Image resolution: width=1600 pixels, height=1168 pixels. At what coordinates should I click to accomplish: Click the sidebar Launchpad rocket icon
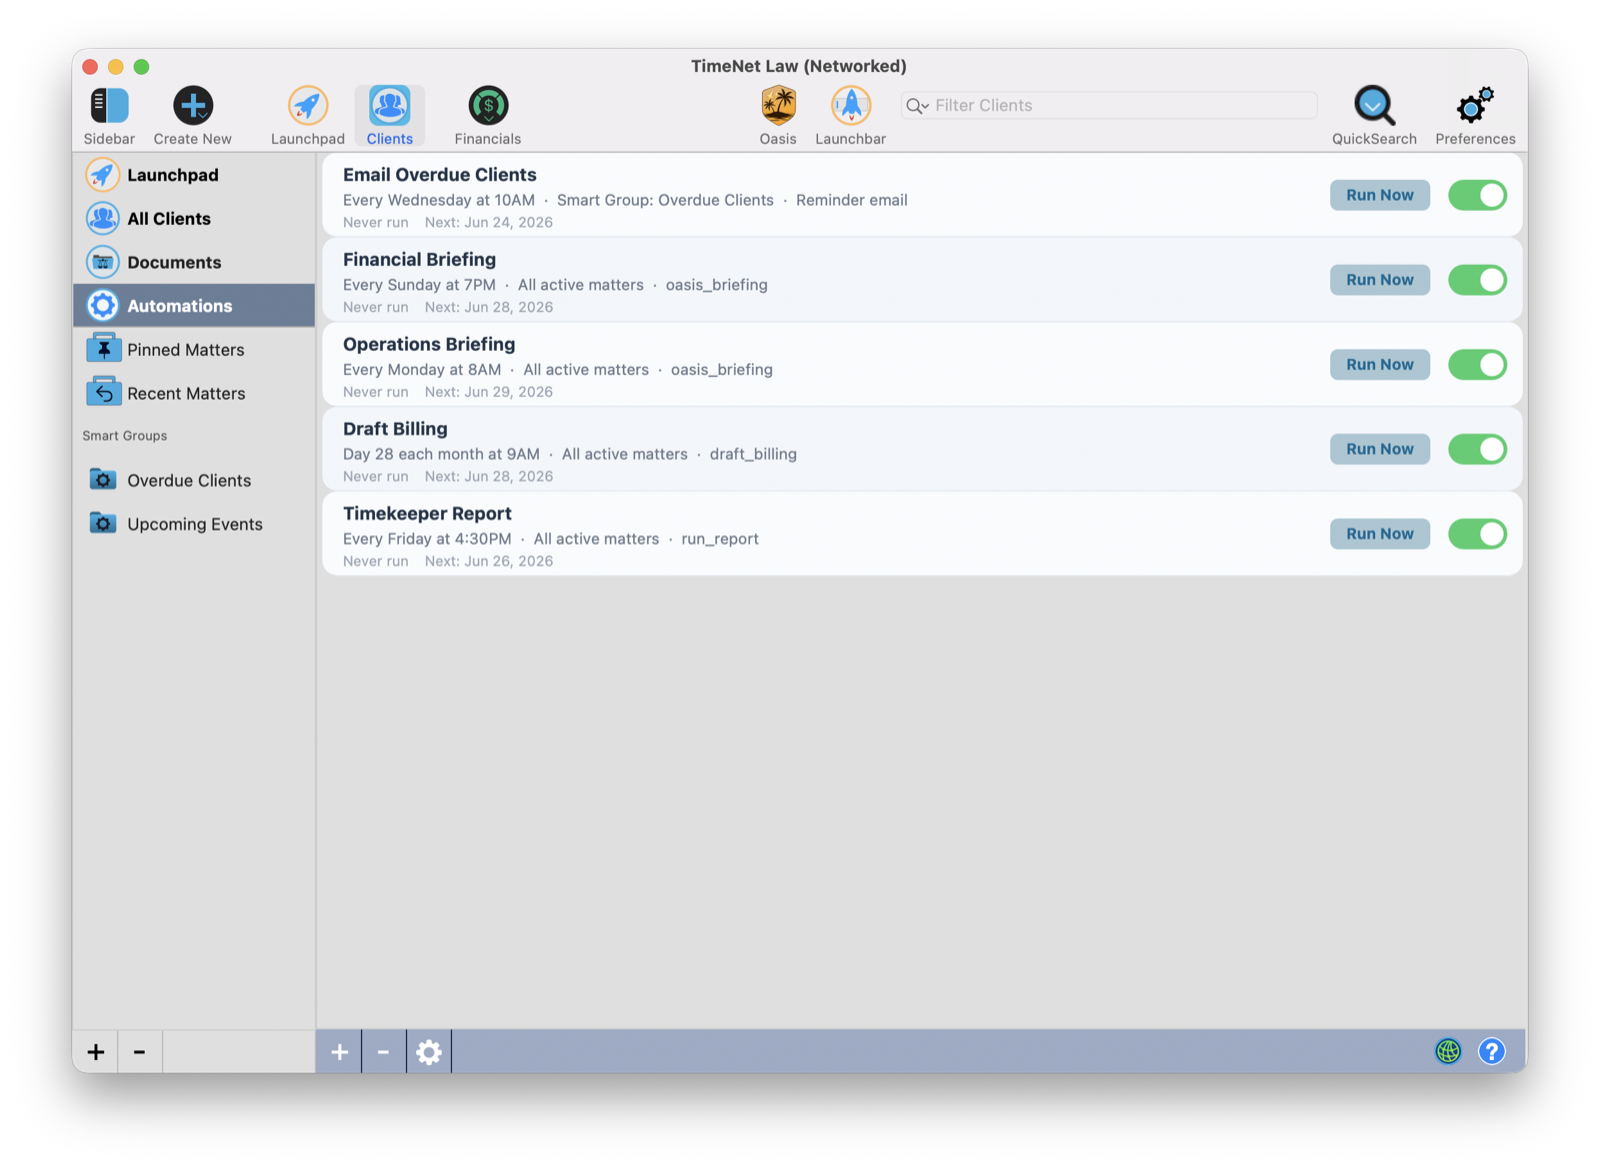(x=102, y=174)
